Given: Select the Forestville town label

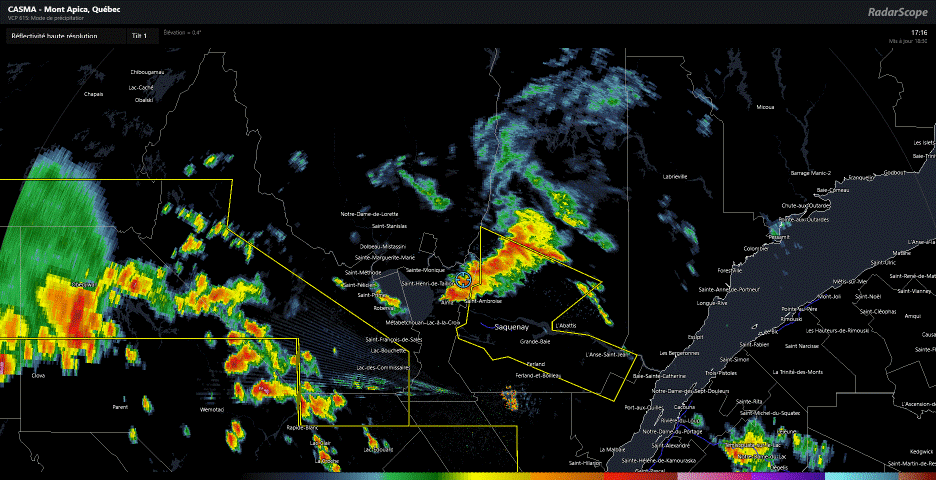Looking at the screenshot, I should point(709,269).
